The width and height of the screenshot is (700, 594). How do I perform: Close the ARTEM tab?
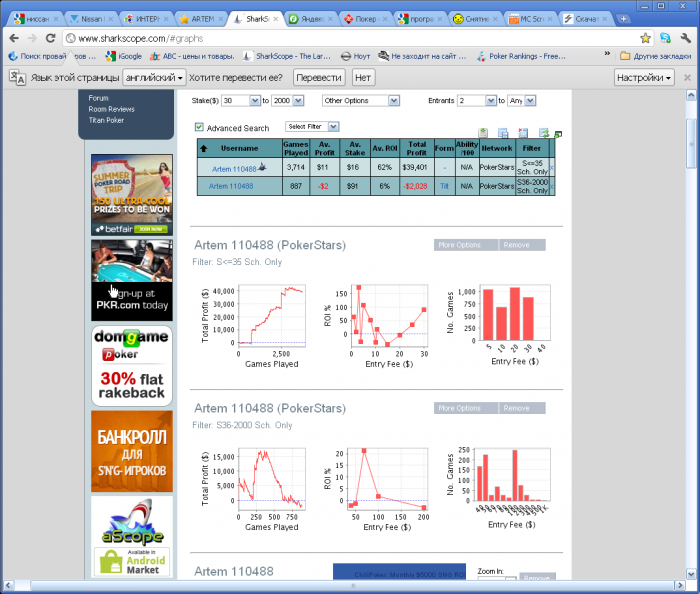coord(221,19)
